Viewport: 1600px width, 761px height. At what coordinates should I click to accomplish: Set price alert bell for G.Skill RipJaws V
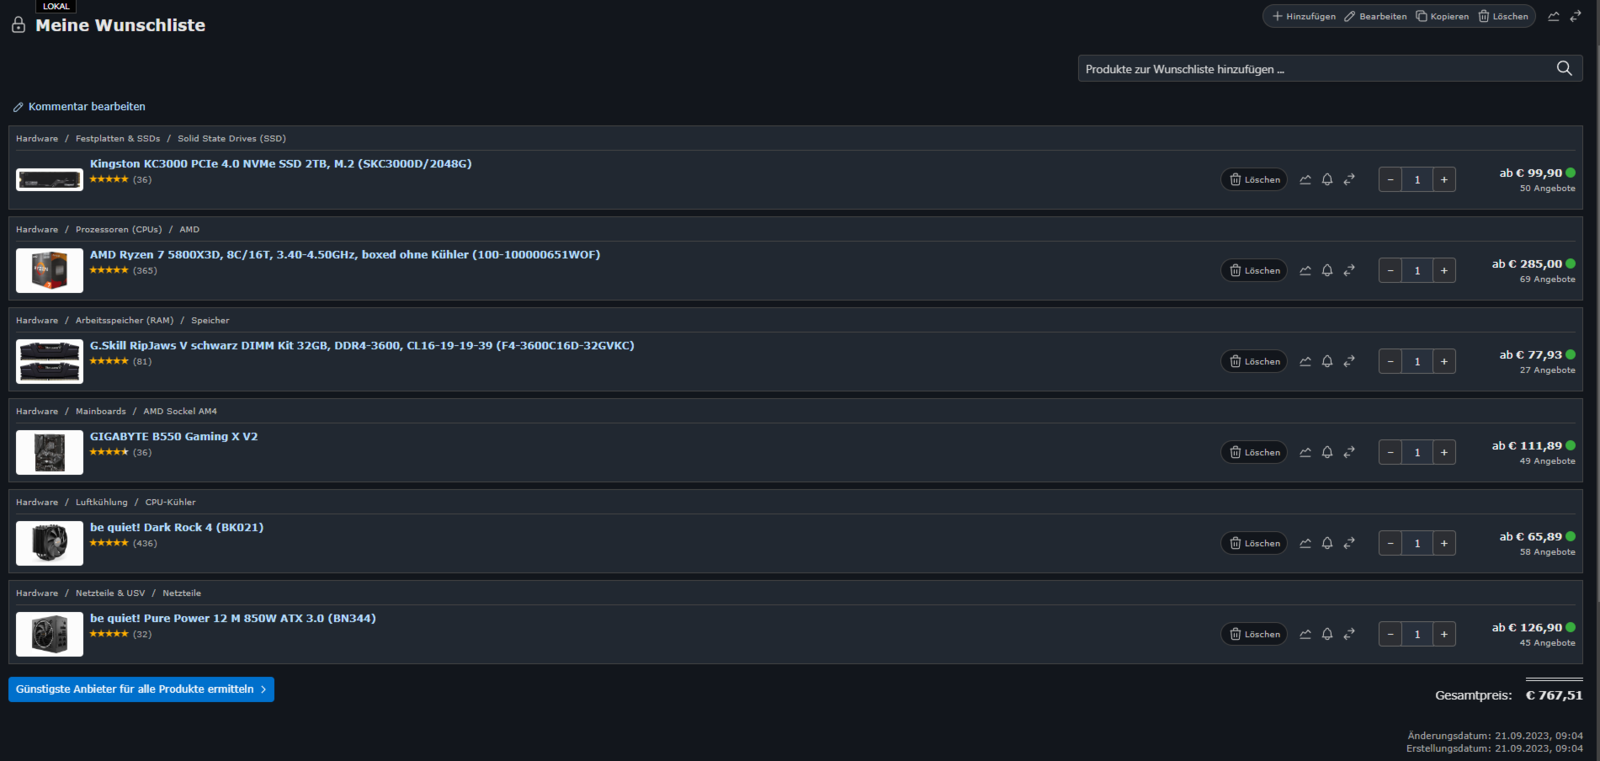(x=1327, y=362)
